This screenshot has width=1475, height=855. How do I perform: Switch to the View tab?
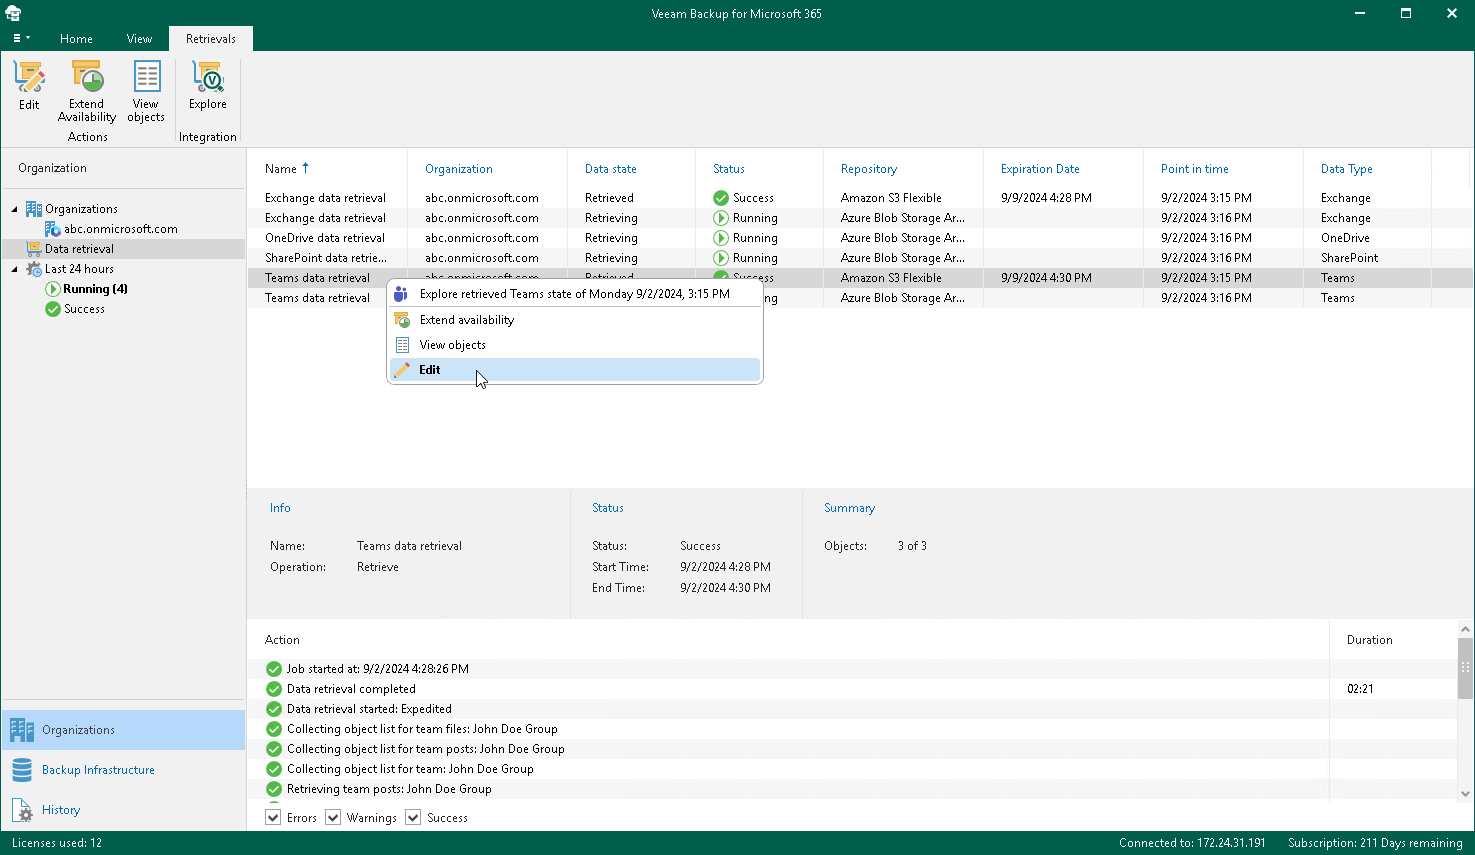click(x=139, y=39)
